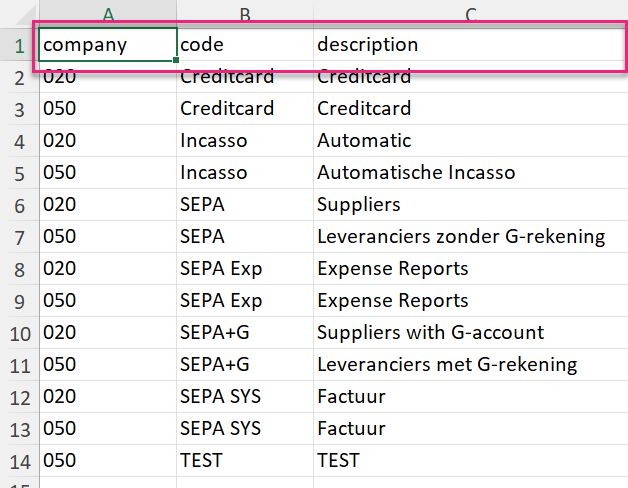628x488 pixels.
Task: Click 'Factuur' description cell in row 12
Action: click(471, 397)
